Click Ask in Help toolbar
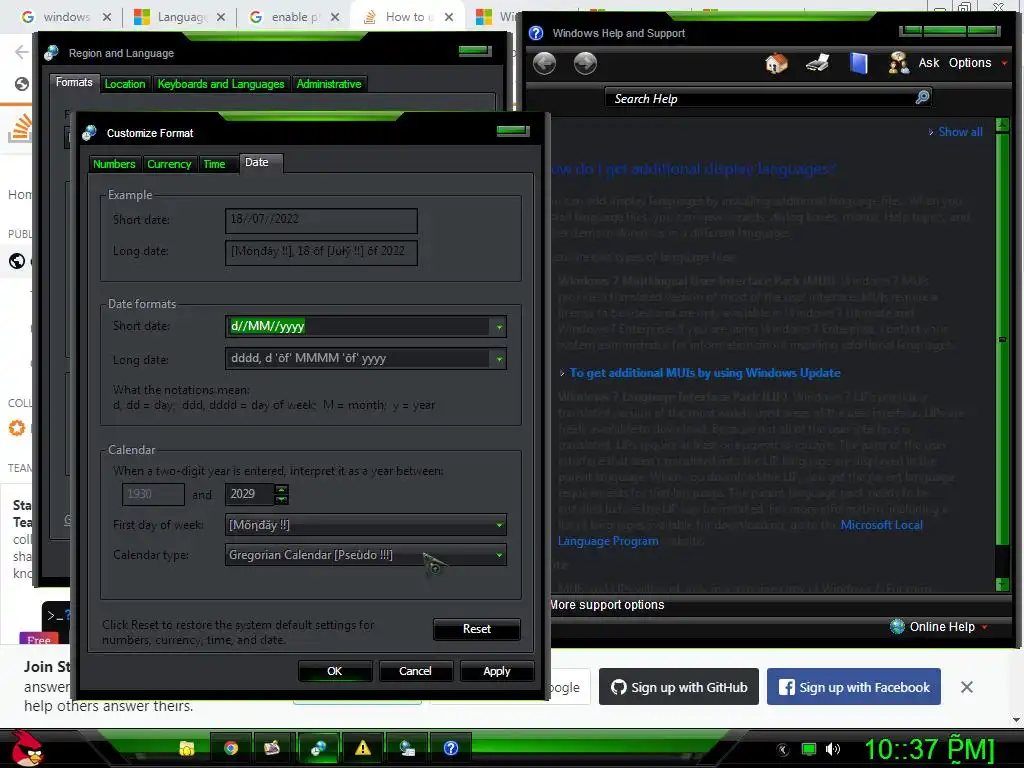 pos(929,63)
